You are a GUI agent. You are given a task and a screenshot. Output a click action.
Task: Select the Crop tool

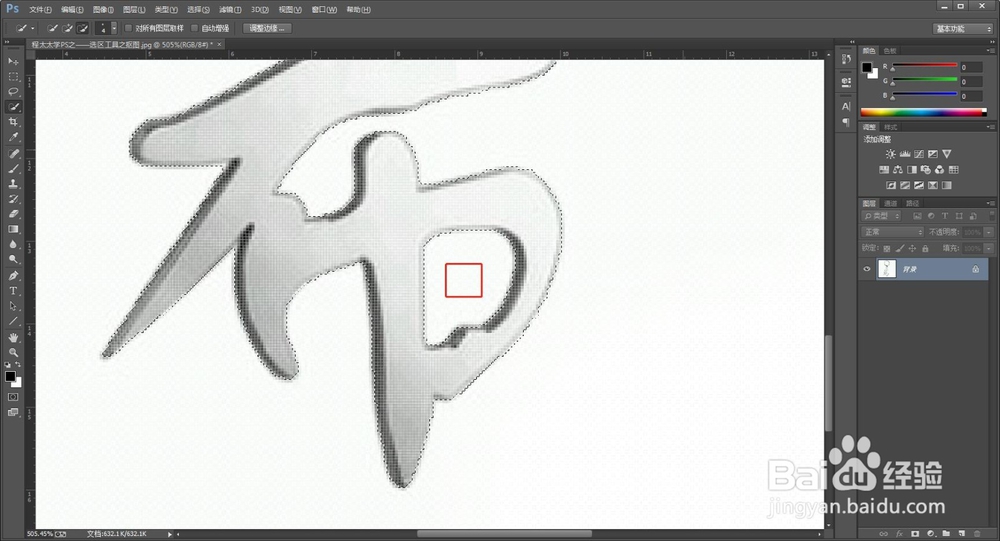[x=13, y=122]
